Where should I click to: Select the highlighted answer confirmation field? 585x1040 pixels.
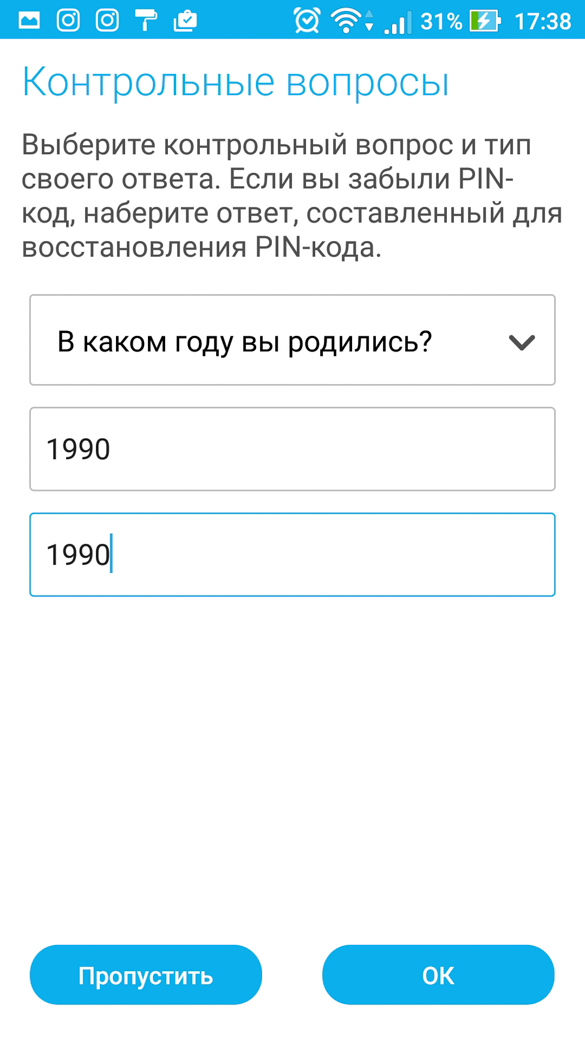pyautogui.click(x=292, y=554)
